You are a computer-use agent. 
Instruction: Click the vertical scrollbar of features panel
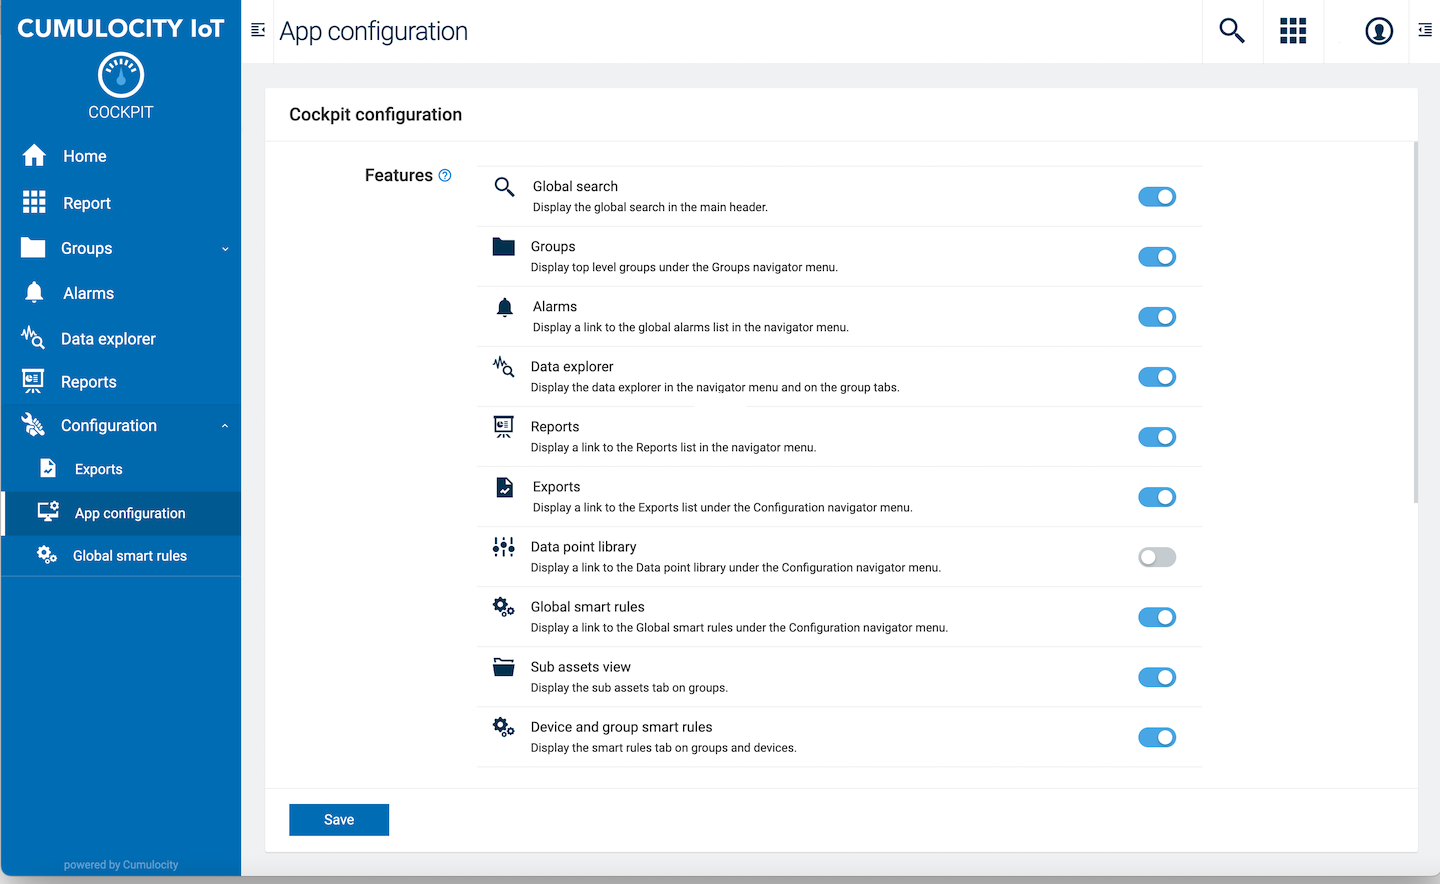pyautogui.click(x=1415, y=320)
